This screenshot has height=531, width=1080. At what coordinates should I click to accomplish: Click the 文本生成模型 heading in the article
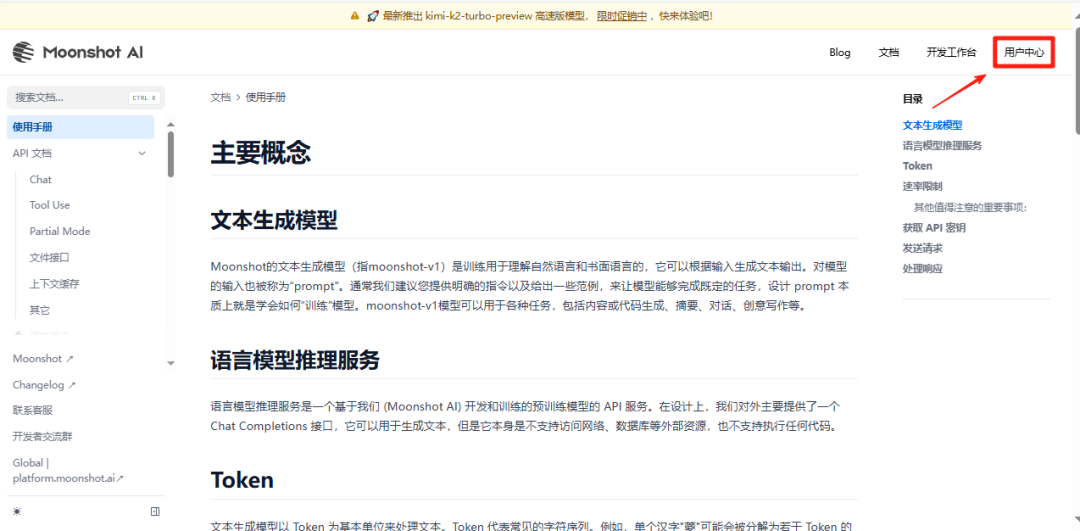click(x=273, y=220)
